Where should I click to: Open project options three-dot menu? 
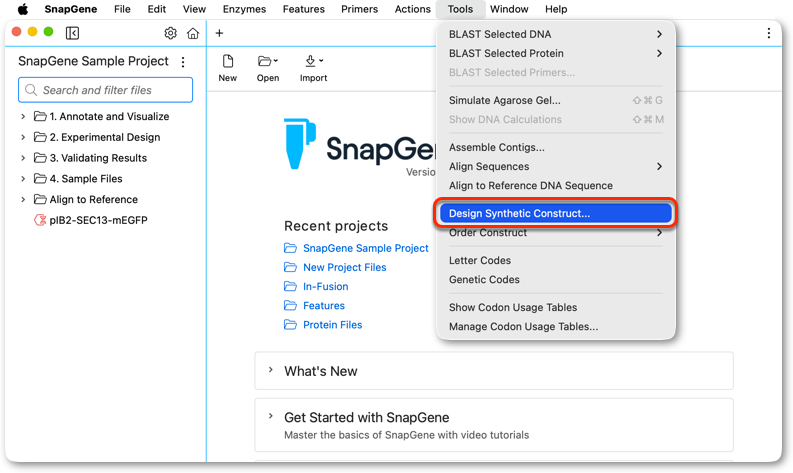click(183, 62)
